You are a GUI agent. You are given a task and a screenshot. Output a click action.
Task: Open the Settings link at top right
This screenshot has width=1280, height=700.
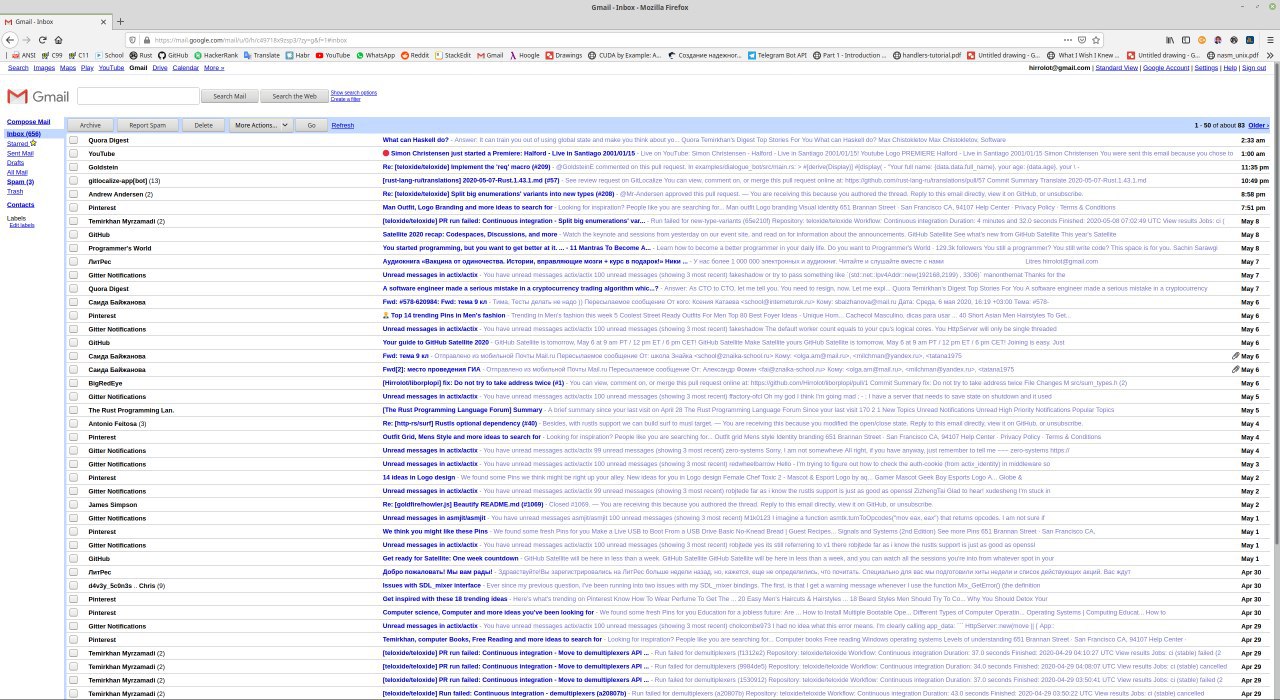pos(1206,68)
